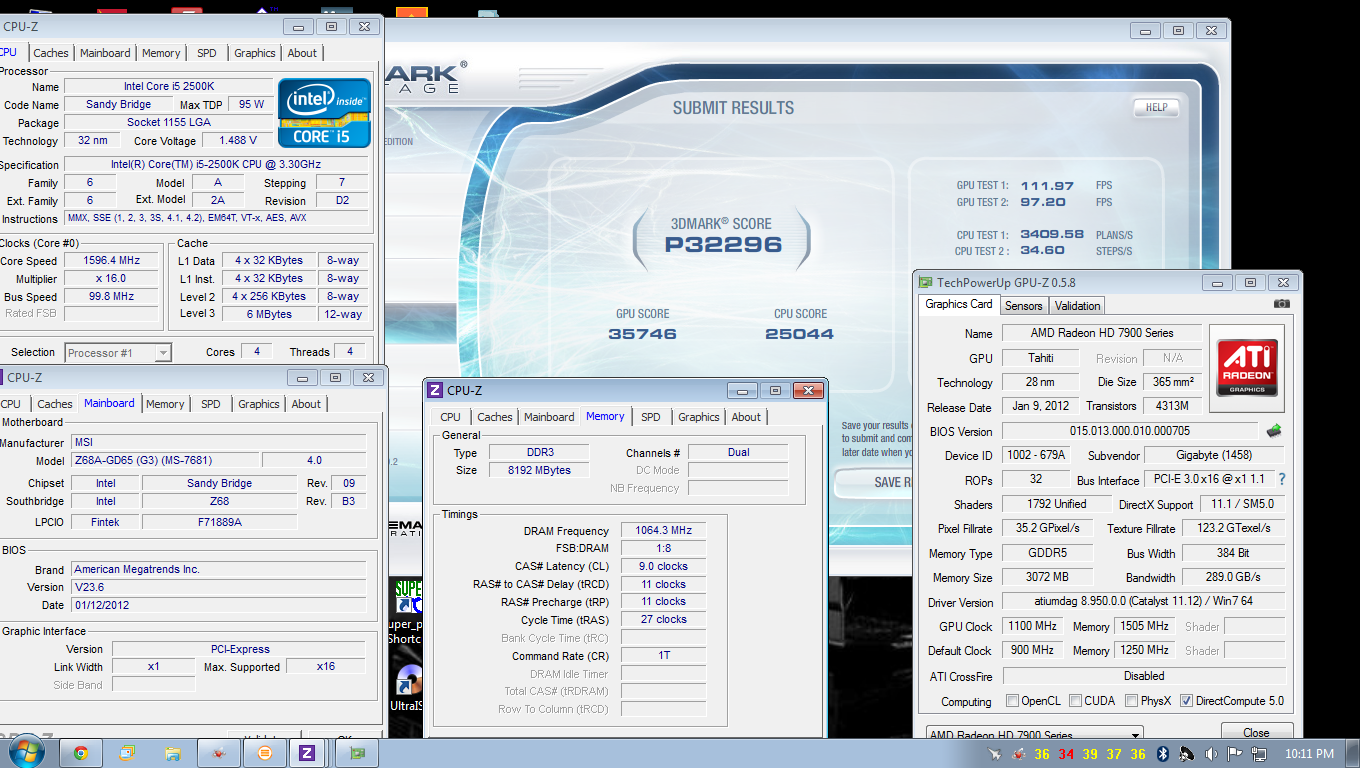The image size is (1360, 768).
Task: Click the orange round app taskbar icon
Action: click(265, 753)
